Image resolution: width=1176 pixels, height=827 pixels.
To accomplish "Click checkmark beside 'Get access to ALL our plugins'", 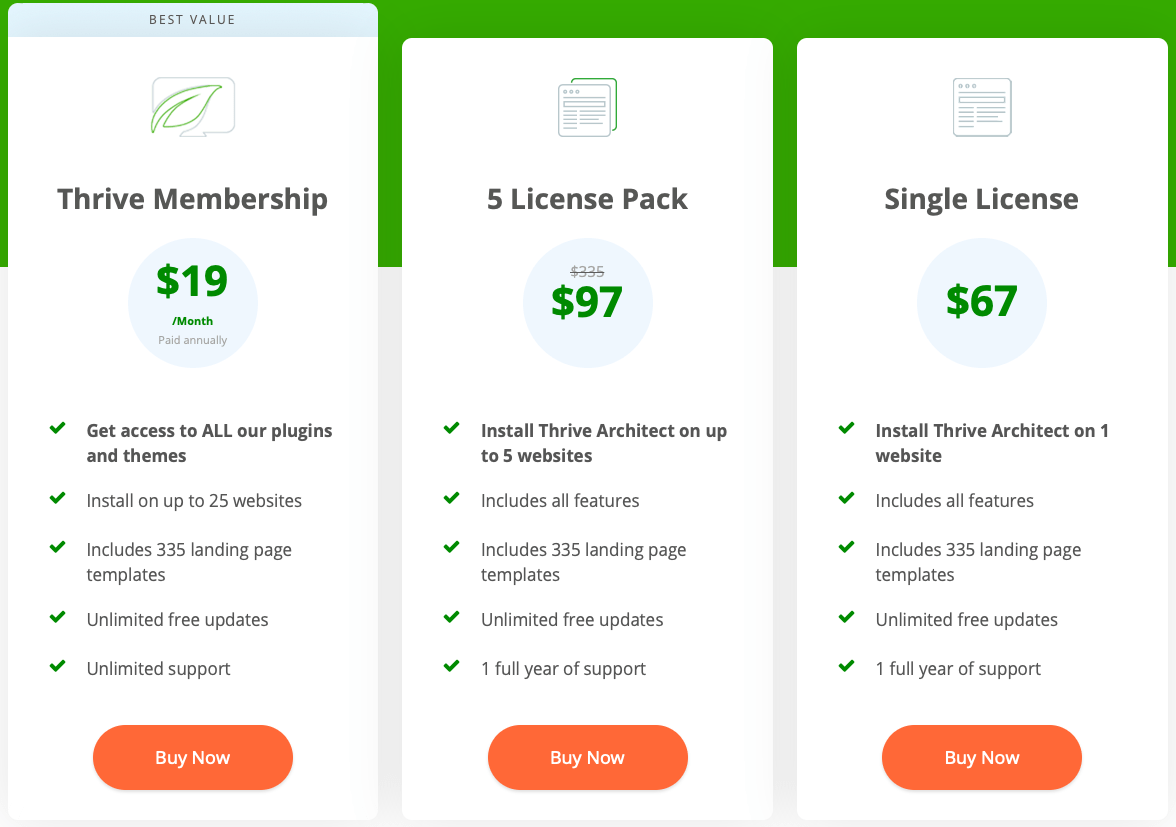I will (58, 428).
